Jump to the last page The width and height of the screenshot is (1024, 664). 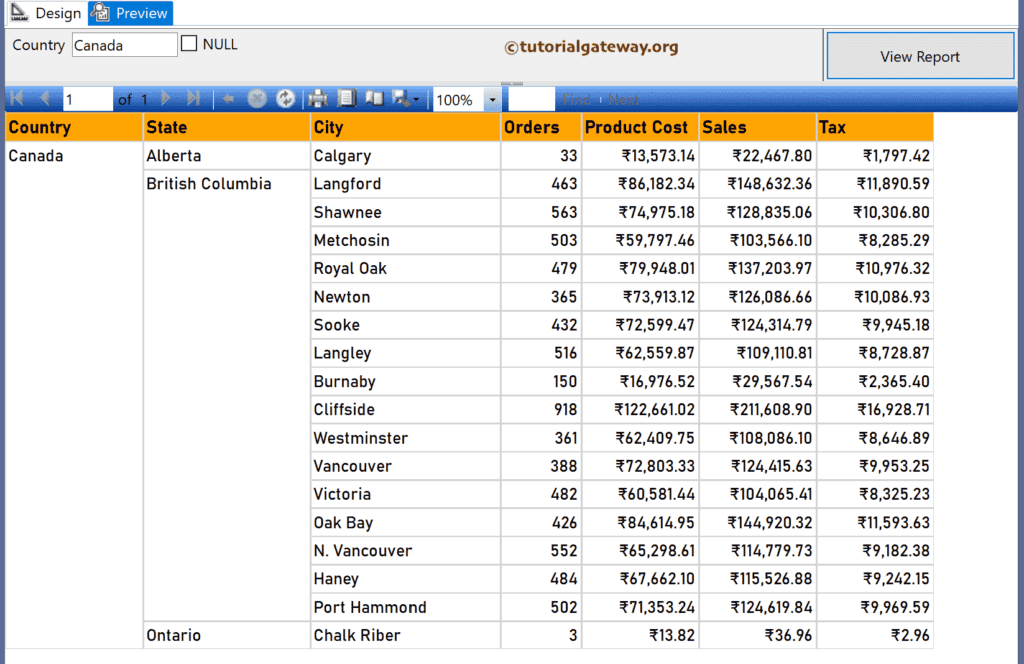click(194, 98)
